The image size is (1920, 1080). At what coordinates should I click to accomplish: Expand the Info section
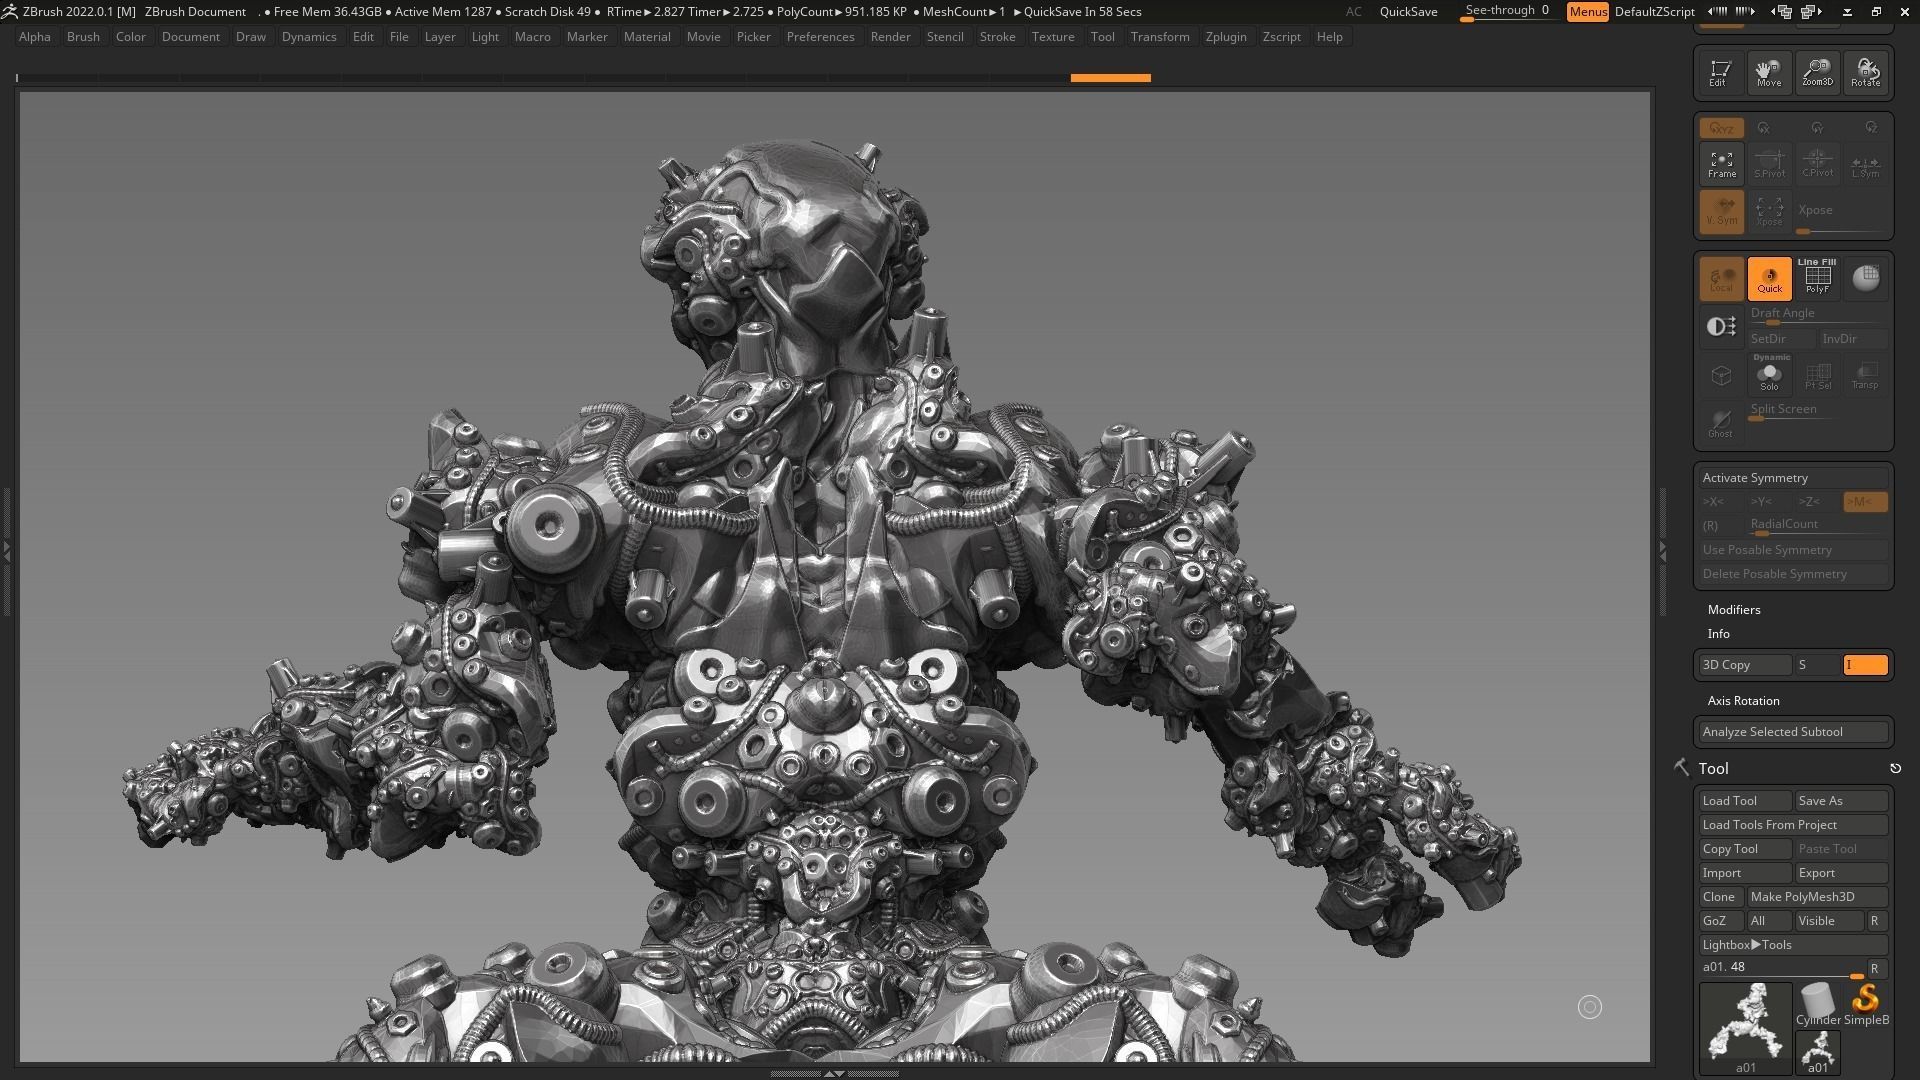click(1718, 634)
